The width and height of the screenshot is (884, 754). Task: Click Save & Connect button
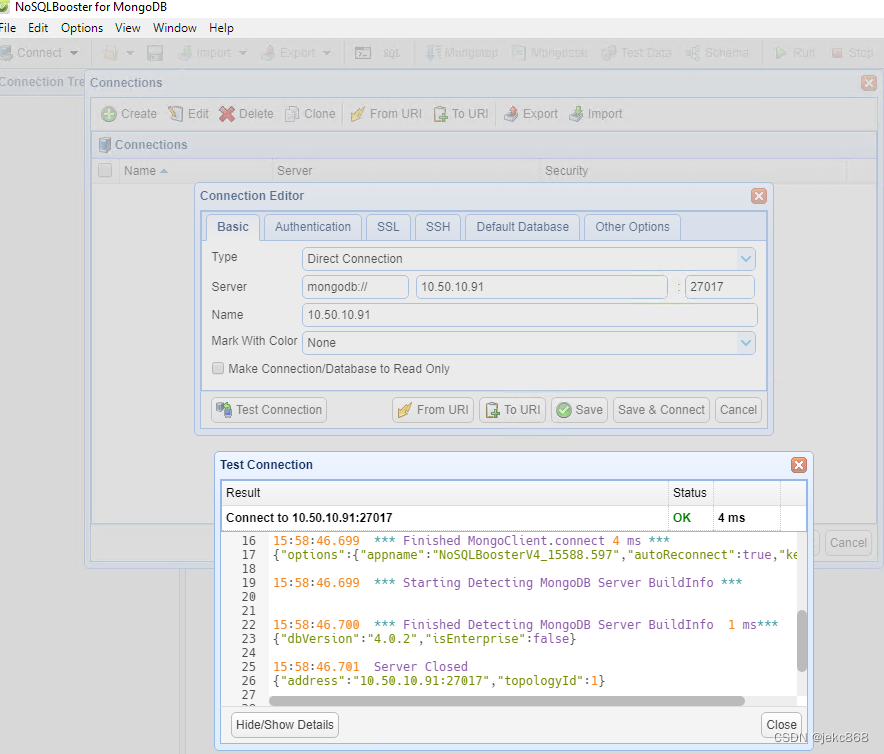click(661, 410)
